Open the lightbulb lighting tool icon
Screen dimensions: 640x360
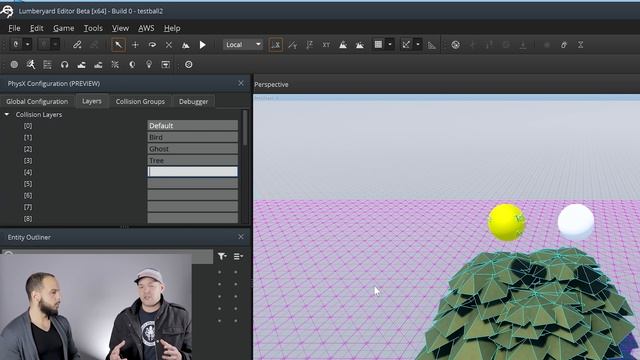pyautogui.click(x=149, y=64)
